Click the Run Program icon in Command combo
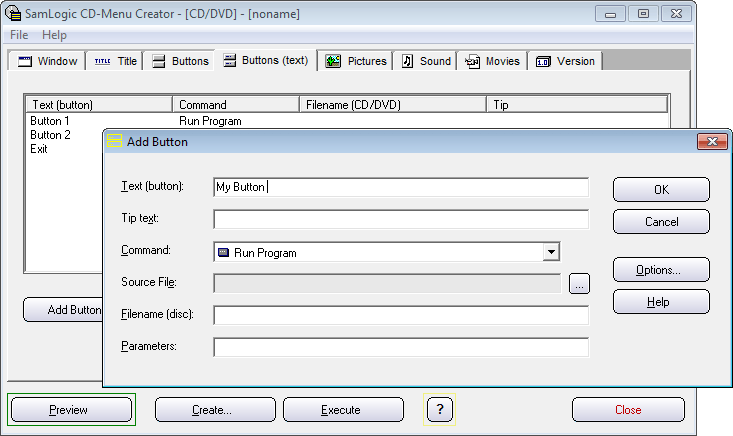Viewport: 733px width, 436px height. [x=224, y=252]
